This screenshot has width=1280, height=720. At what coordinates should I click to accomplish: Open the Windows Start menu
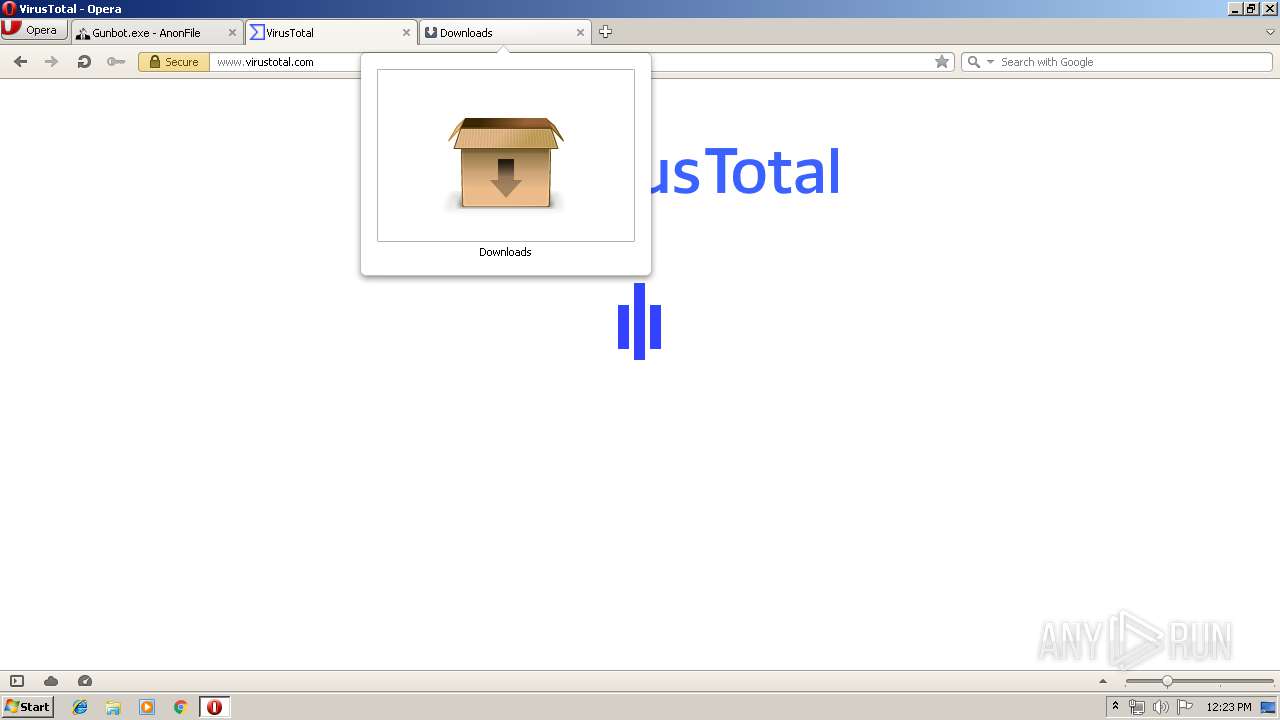tap(27, 707)
